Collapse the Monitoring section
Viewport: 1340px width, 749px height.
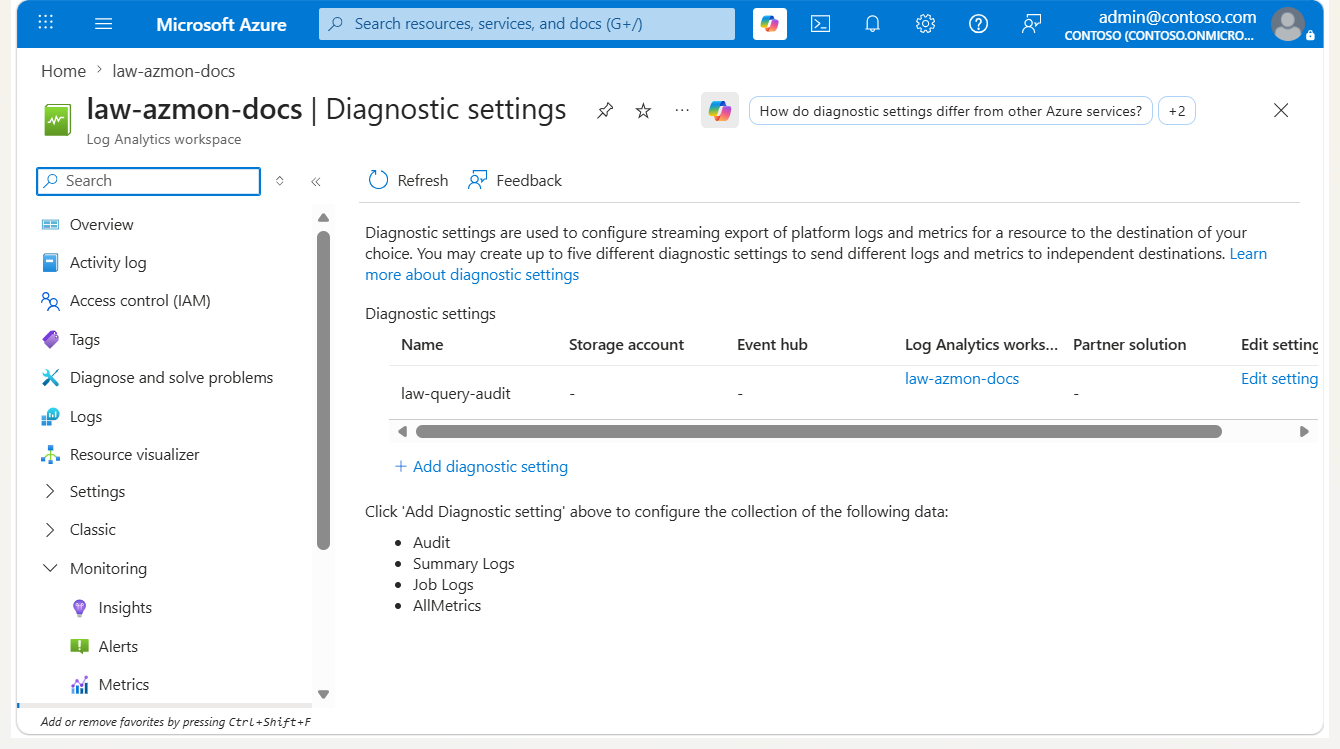(x=50, y=569)
